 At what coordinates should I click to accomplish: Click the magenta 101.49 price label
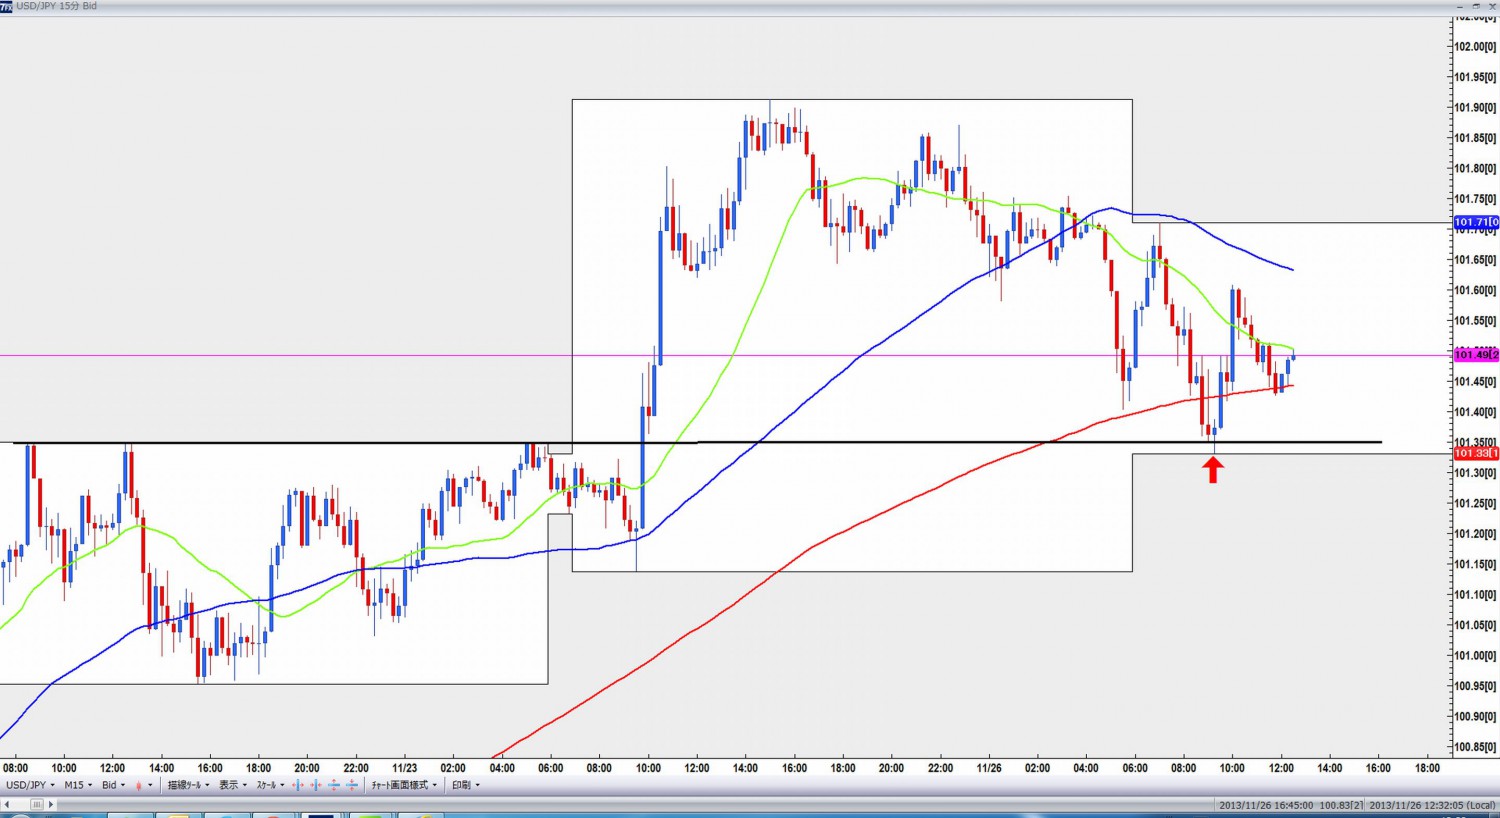click(1475, 355)
